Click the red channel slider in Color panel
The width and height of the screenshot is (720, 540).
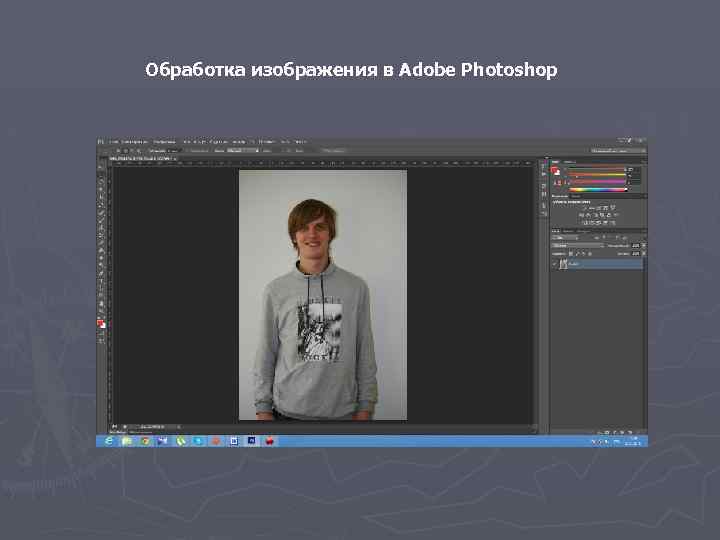pyautogui.click(x=597, y=169)
